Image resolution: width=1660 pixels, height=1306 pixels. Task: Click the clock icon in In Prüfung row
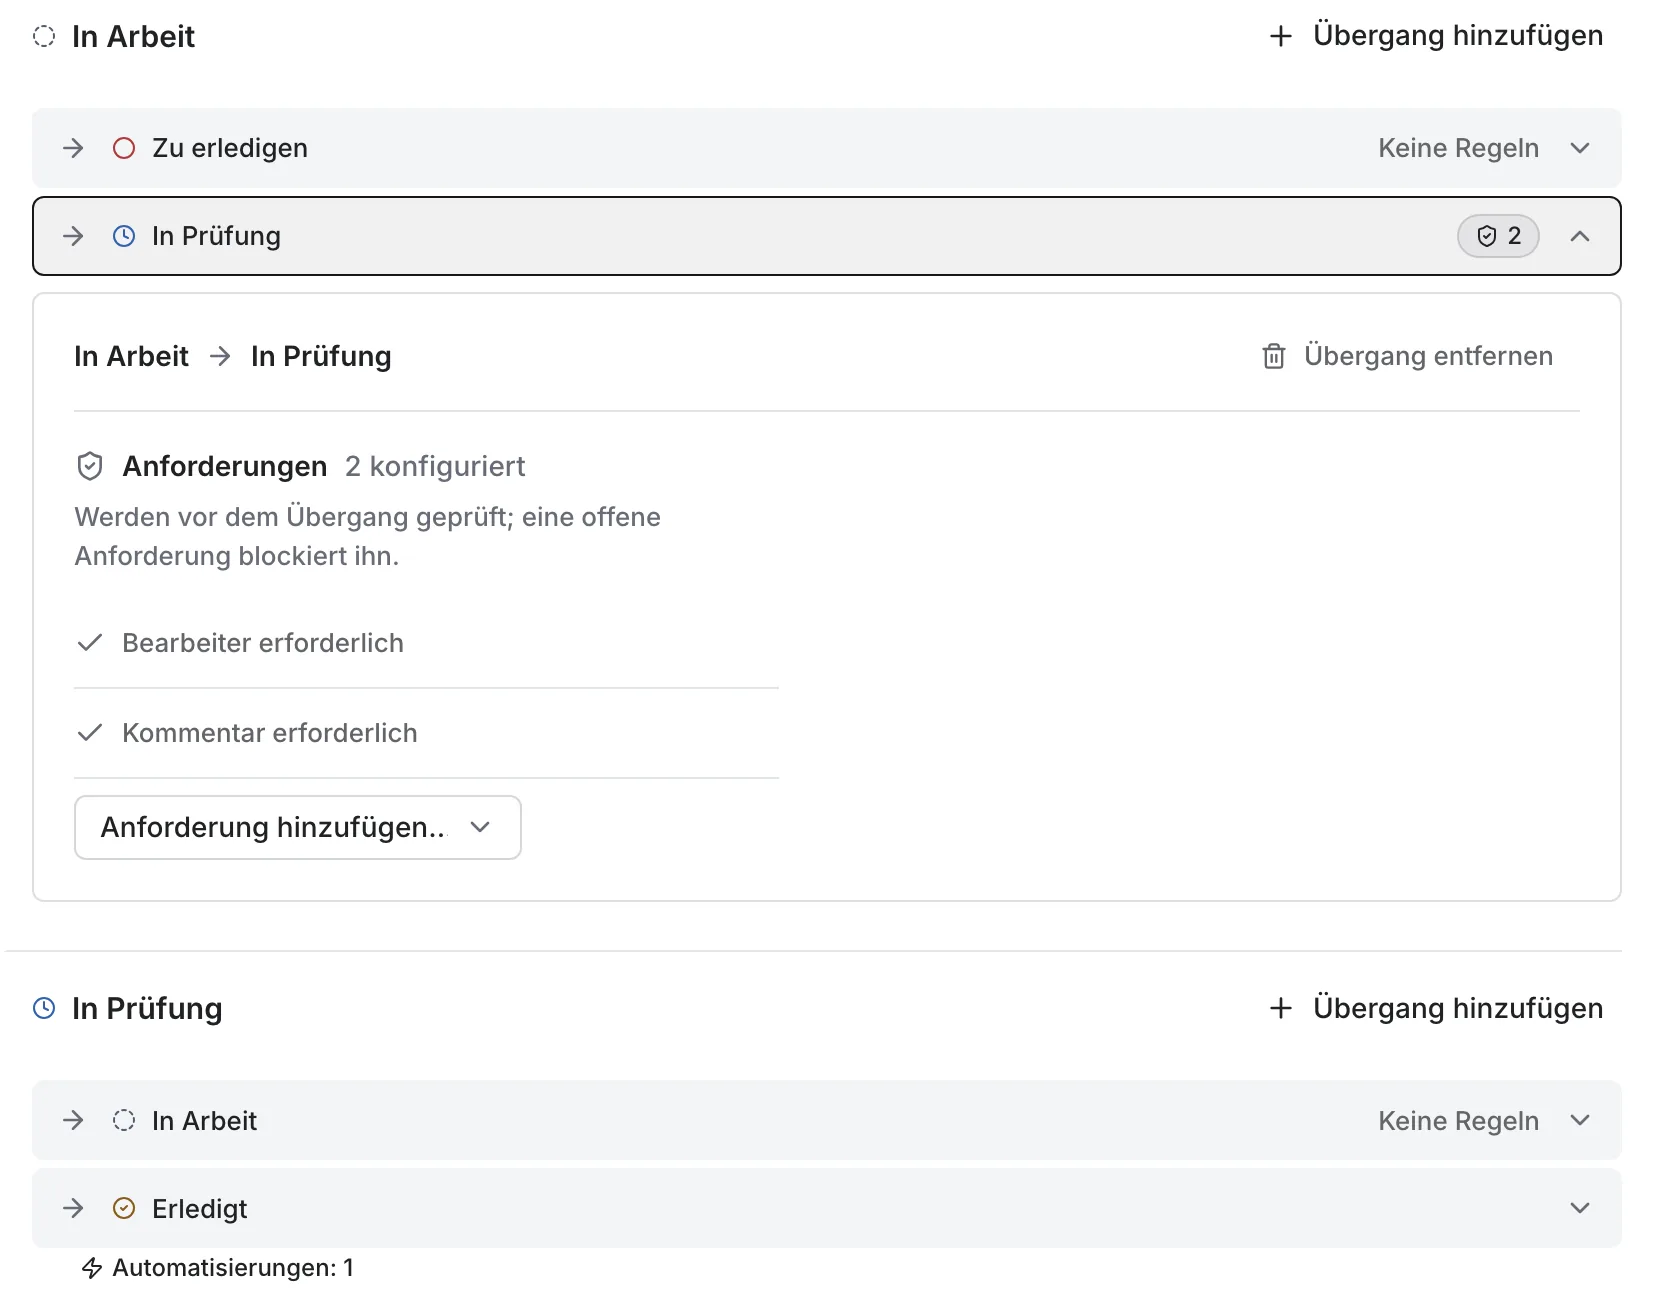[124, 236]
